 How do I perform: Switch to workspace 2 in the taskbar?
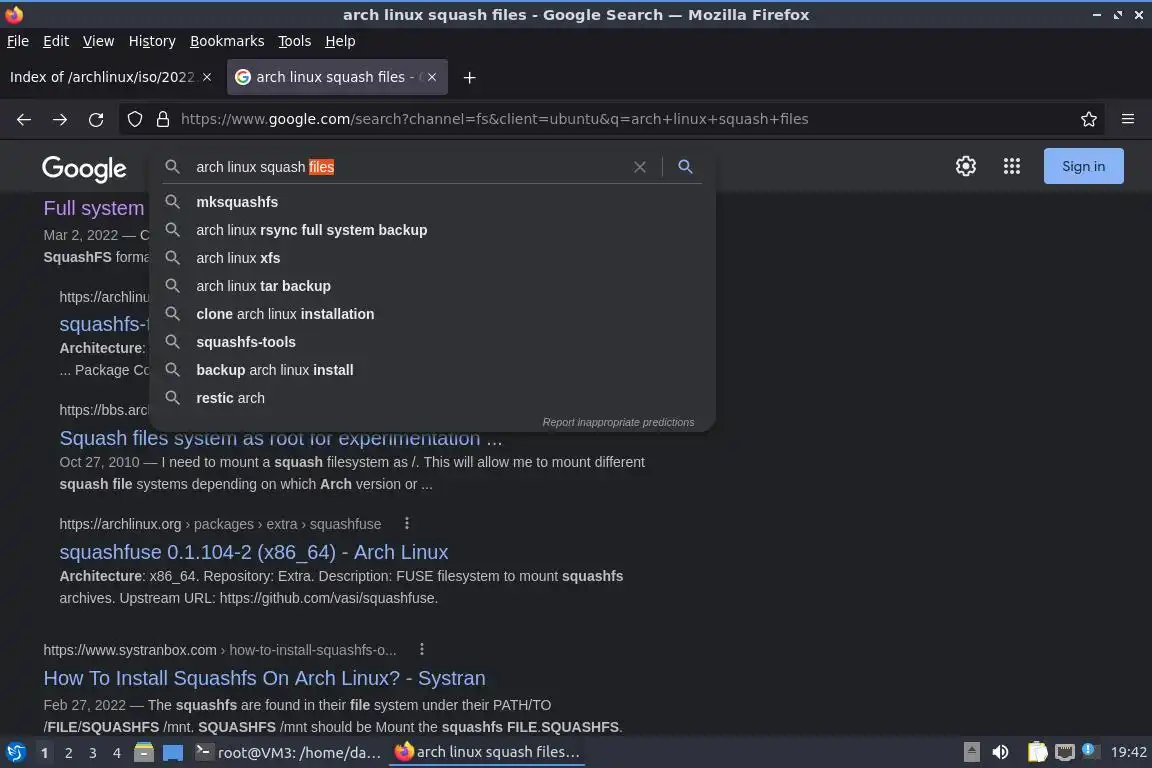tap(68, 753)
